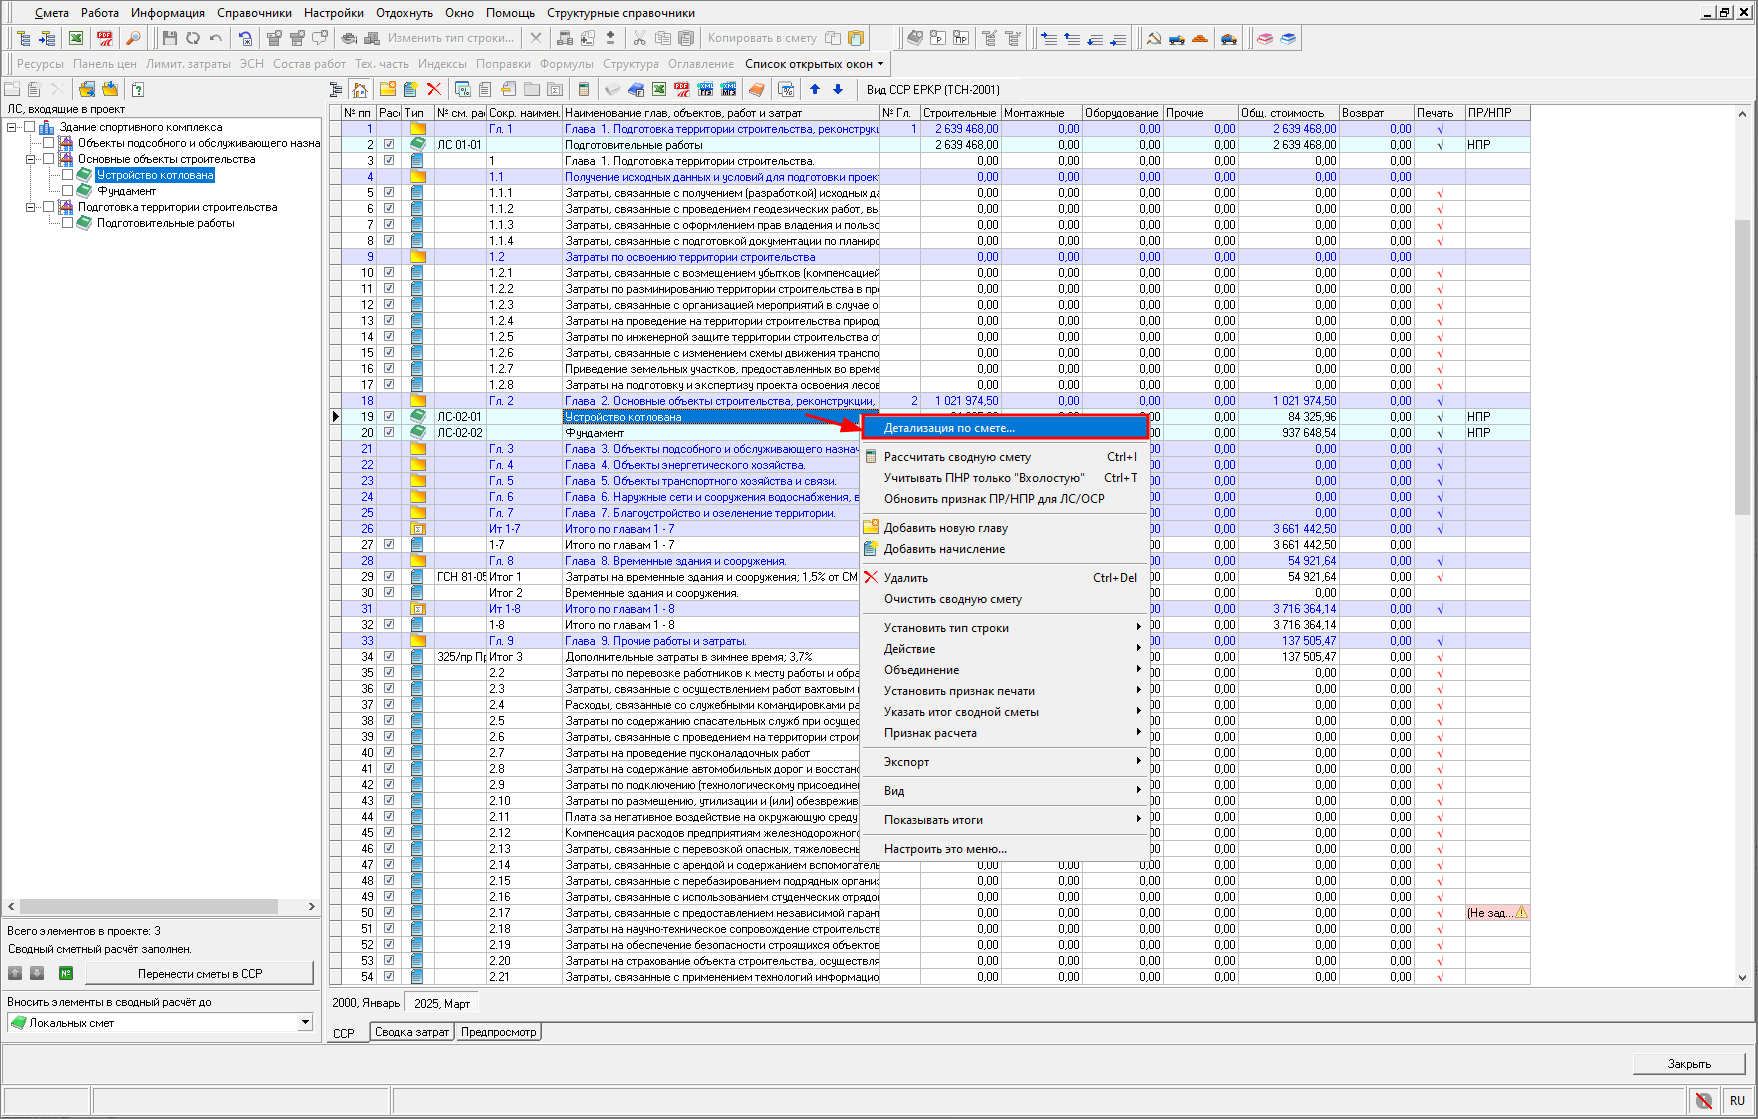The height and width of the screenshot is (1119, 1758).
Task: Click the magnifier search icon
Action: 132,38
